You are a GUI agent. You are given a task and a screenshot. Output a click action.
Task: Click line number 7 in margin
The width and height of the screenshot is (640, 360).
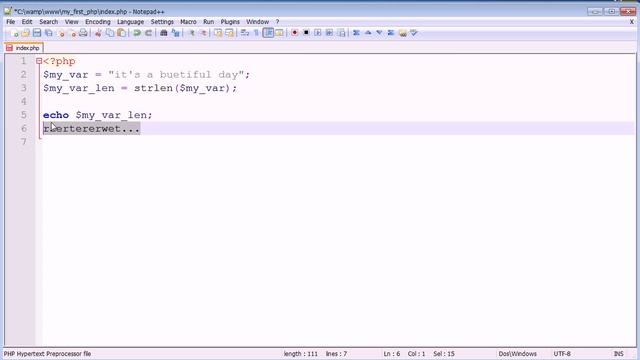23,142
